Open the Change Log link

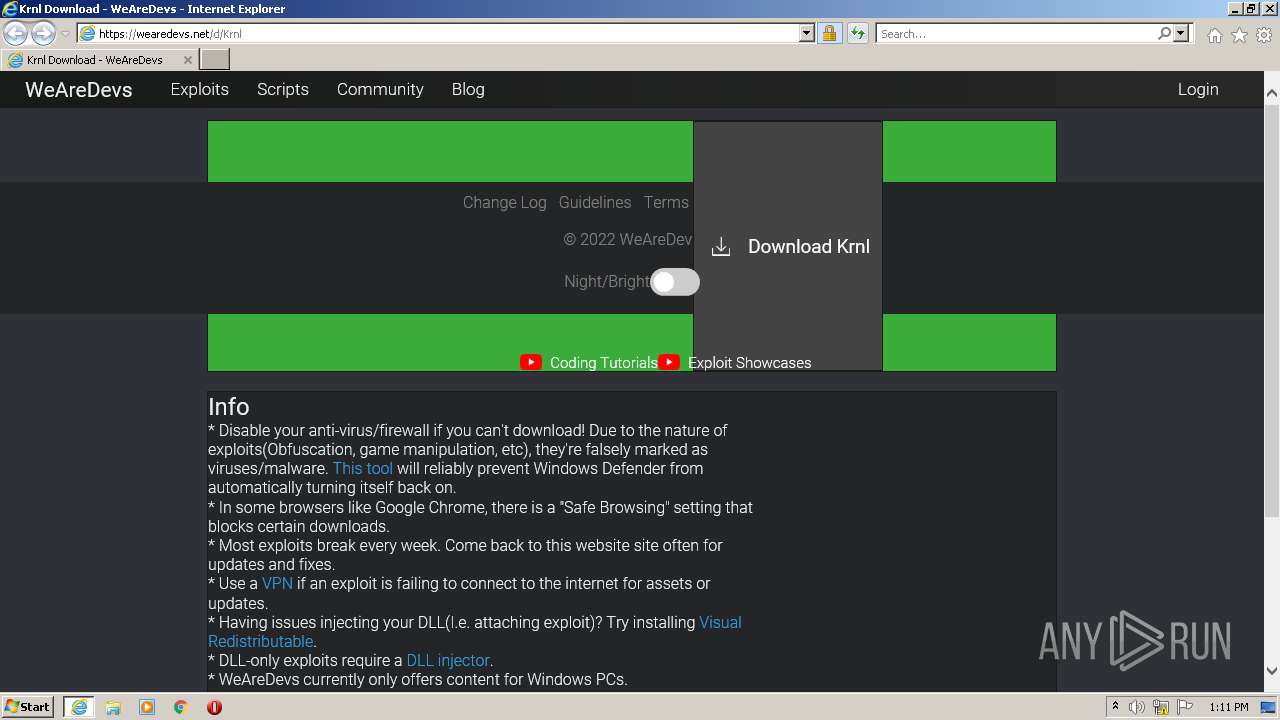click(505, 202)
